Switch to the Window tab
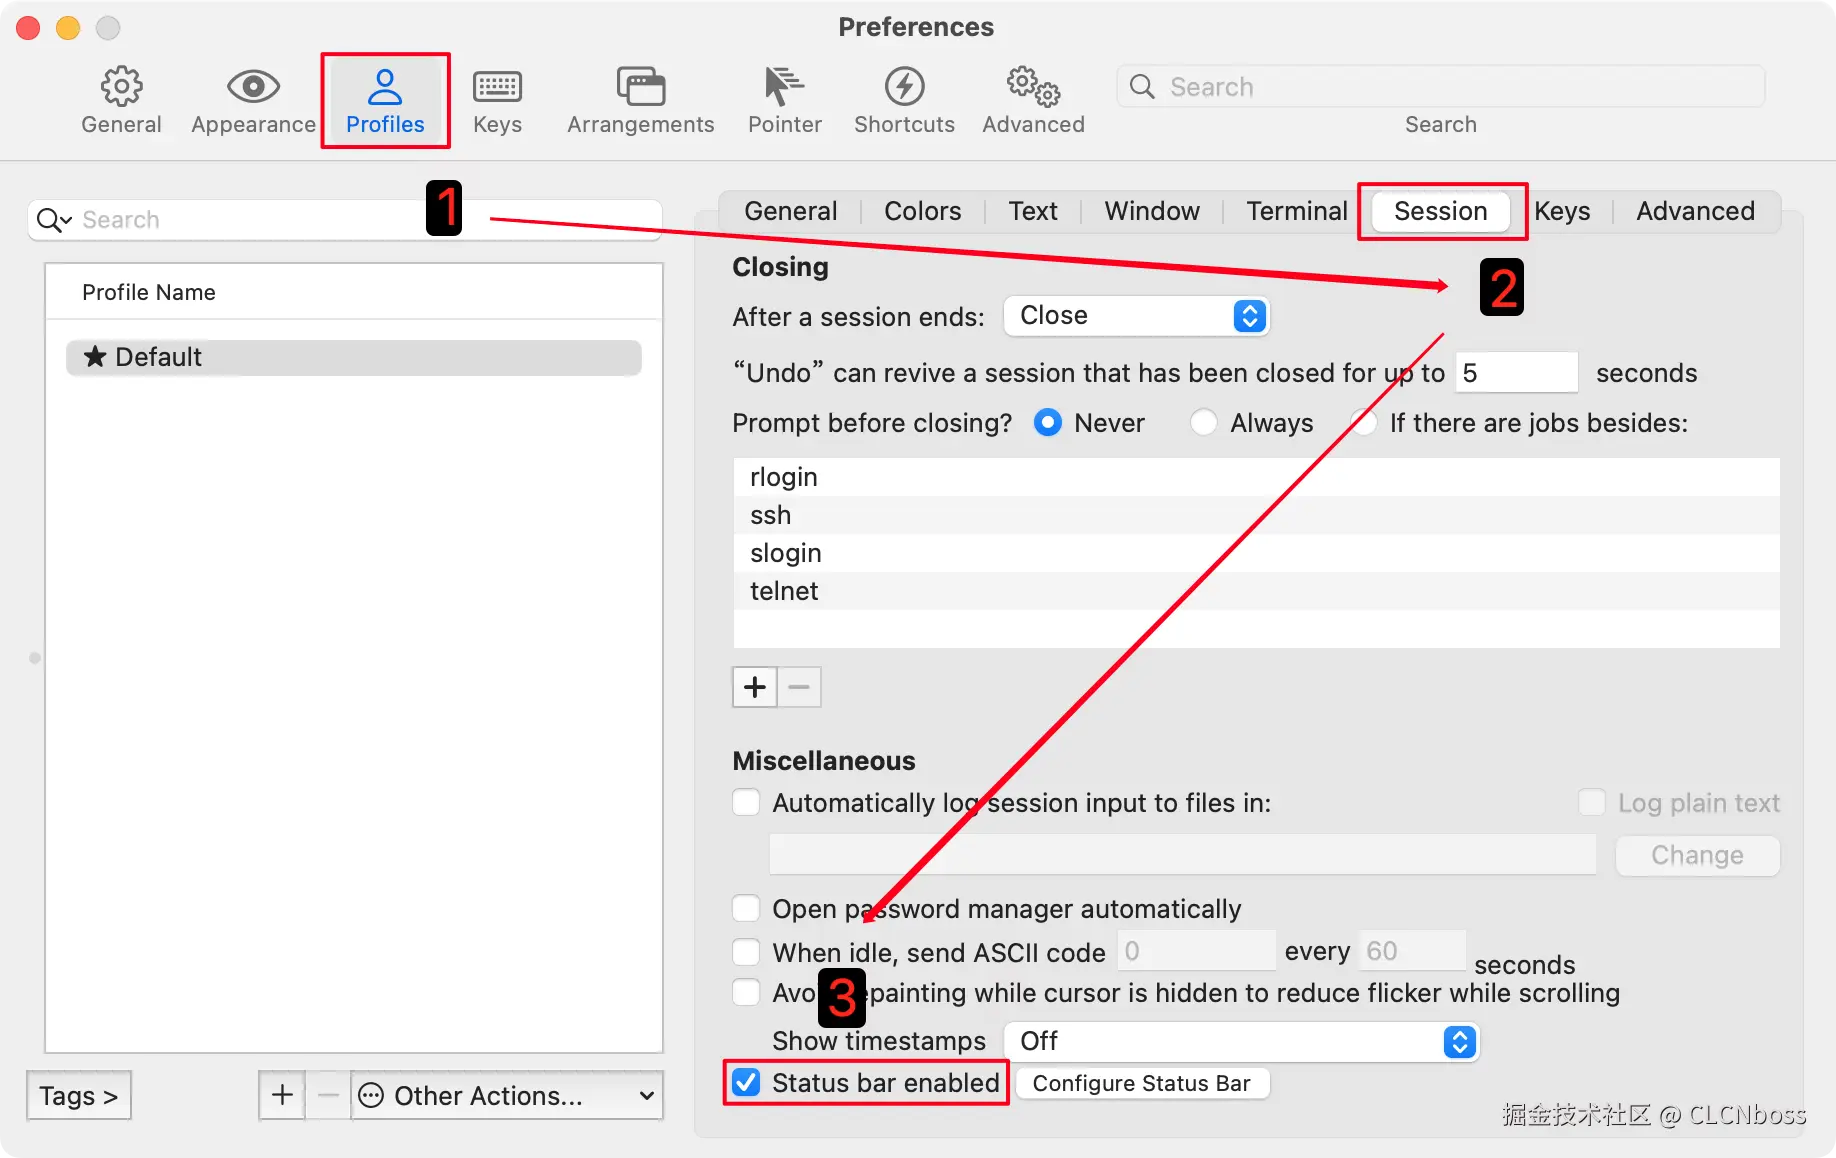Image resolution: width=1836 pixels, height=1158 pixels. click(1152, 211)
